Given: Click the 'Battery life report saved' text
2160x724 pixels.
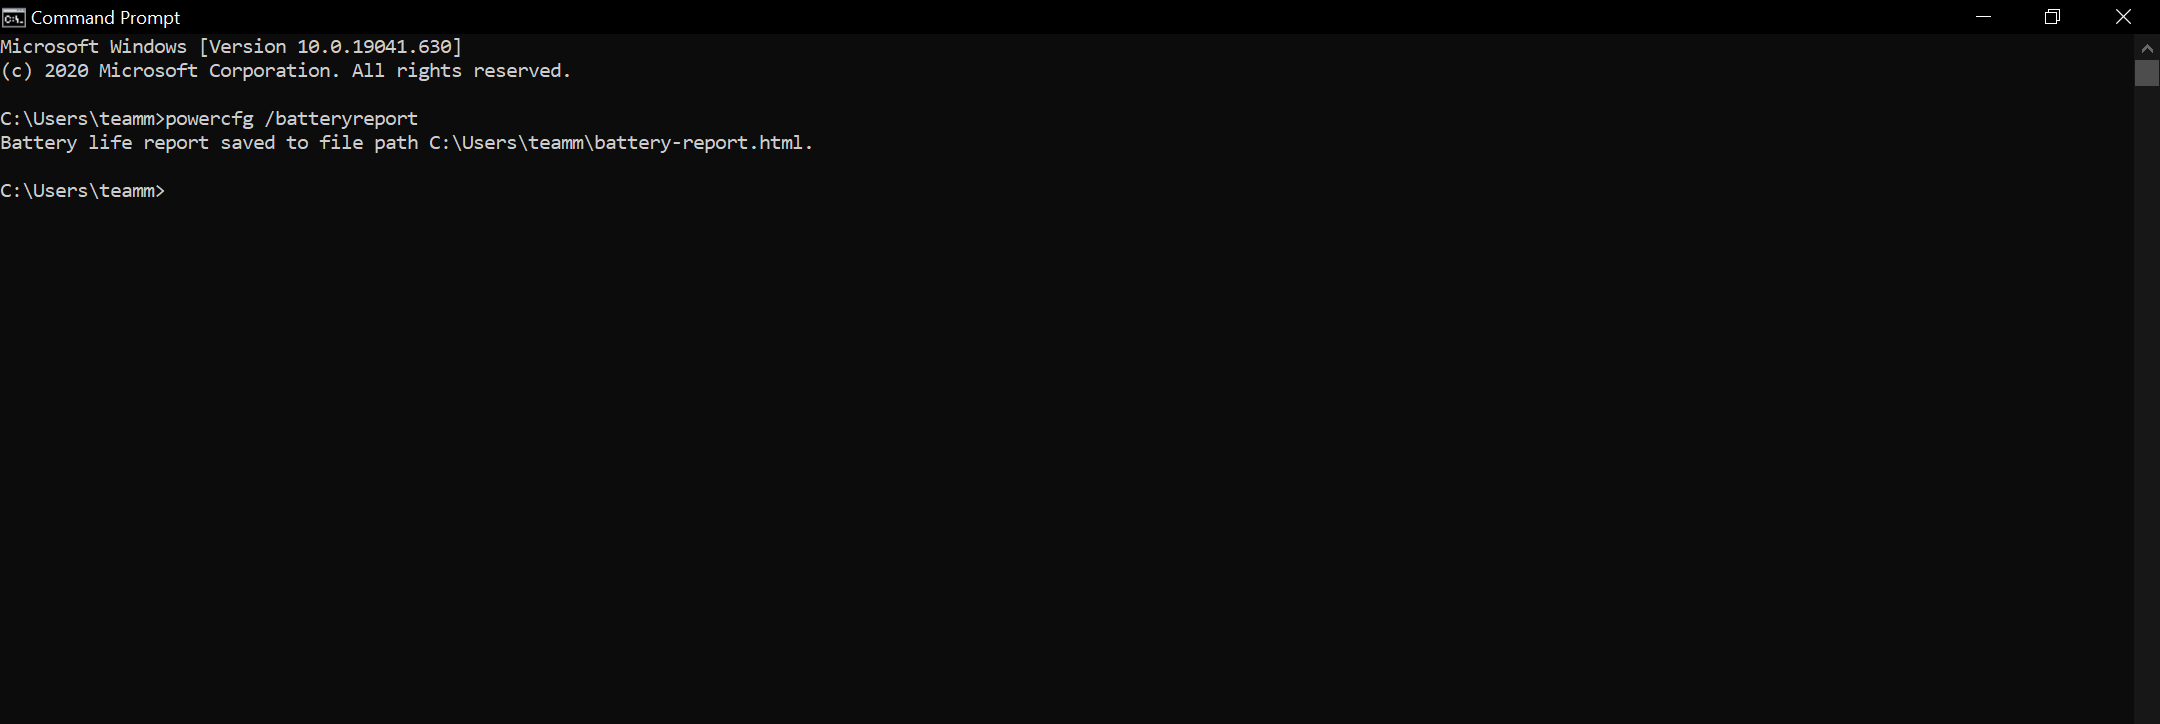Looking at the screenshot, I should pyautogui.click(x=138, y=143).
